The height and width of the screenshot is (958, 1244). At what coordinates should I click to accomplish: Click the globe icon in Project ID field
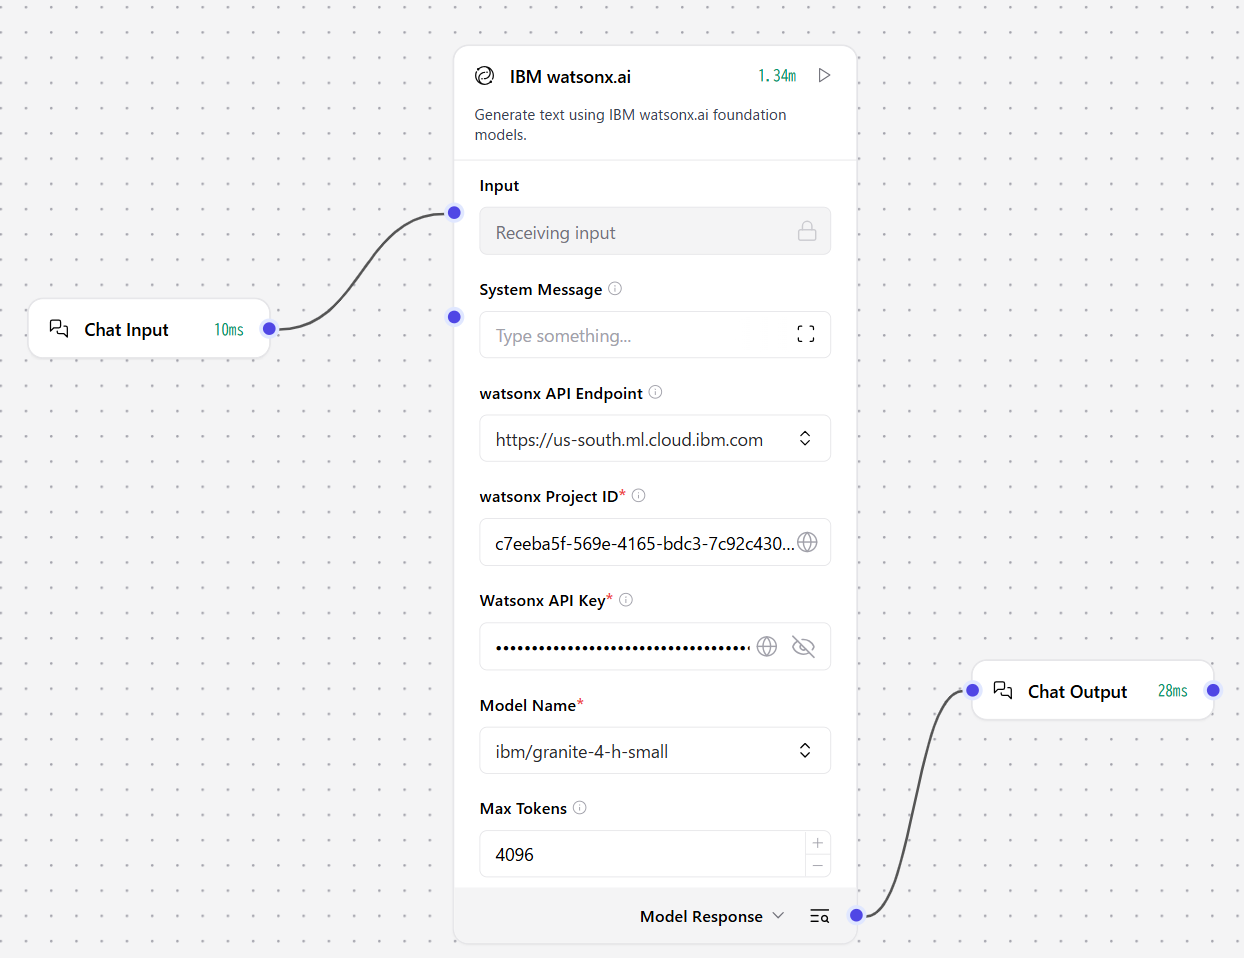(x=808, y=542)
